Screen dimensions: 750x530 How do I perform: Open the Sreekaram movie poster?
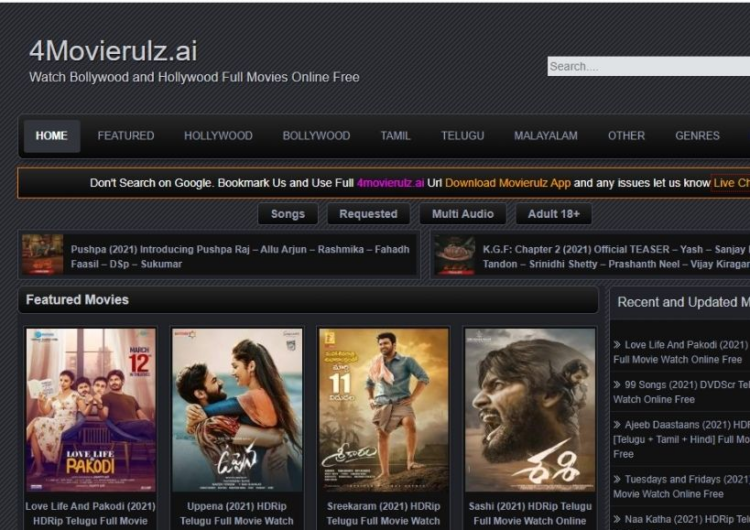[x=384, y=410]
